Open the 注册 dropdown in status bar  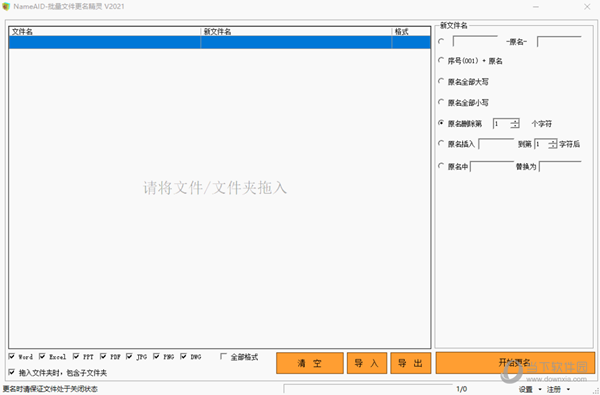click(559, 389)
